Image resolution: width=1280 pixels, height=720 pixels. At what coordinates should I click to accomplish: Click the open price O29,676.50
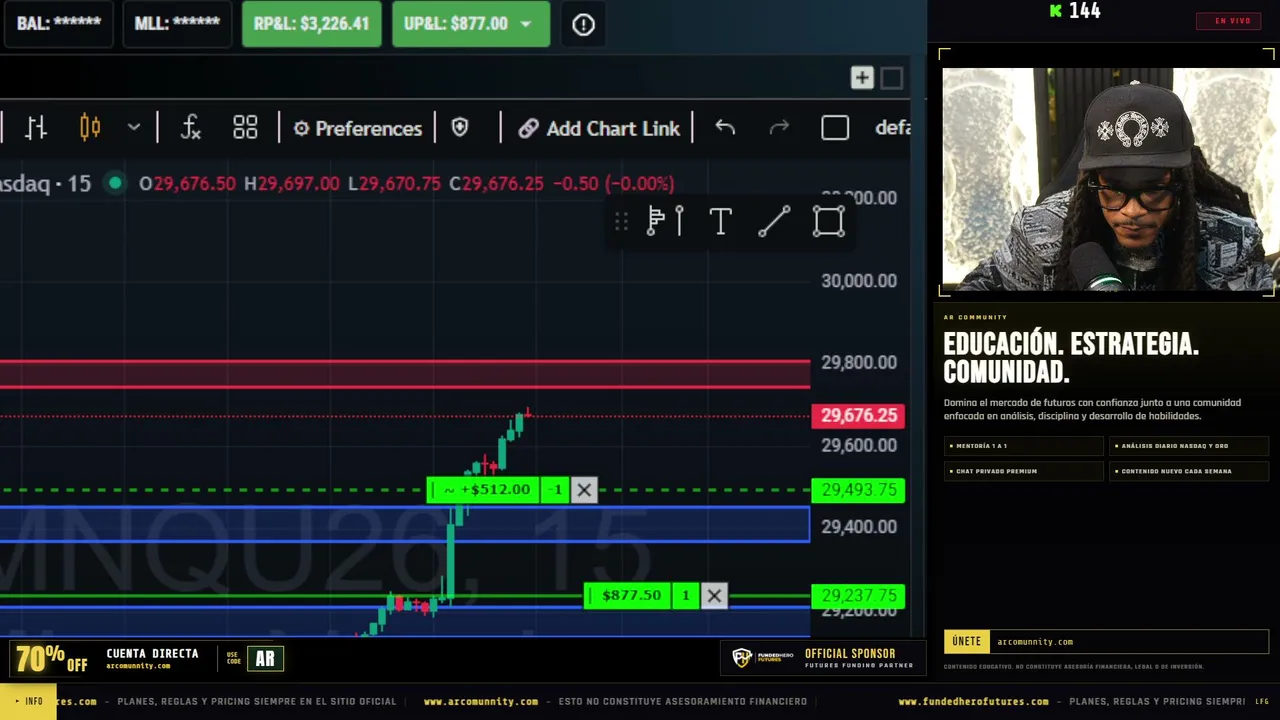coord(188,184)
